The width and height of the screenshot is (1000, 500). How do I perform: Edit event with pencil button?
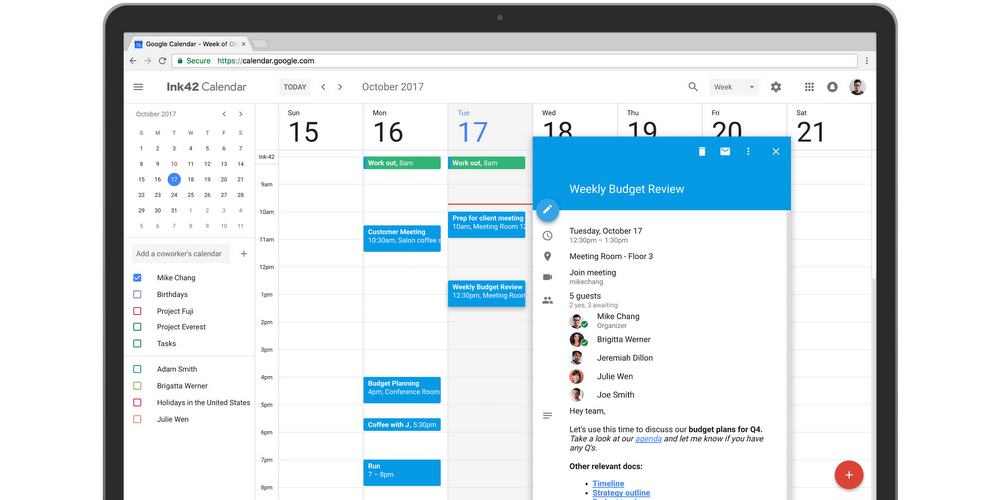pyautogui.click(x=547, y=210)
